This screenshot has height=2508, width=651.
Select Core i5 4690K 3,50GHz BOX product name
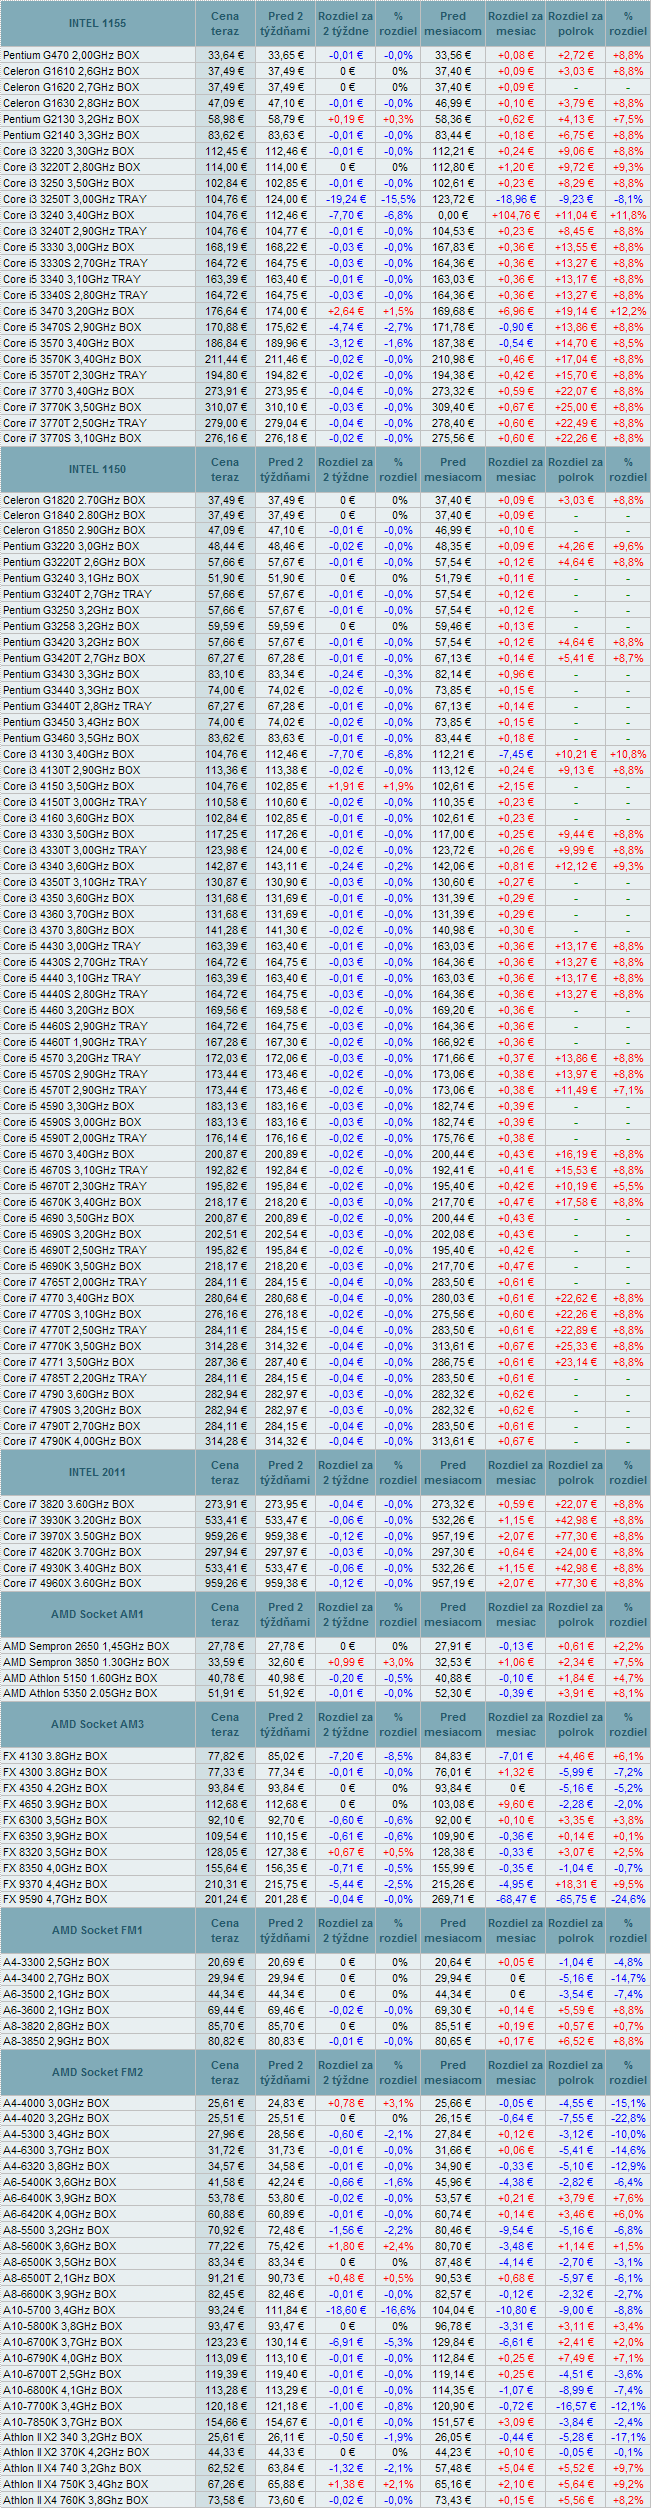(x=72, y=1266)
